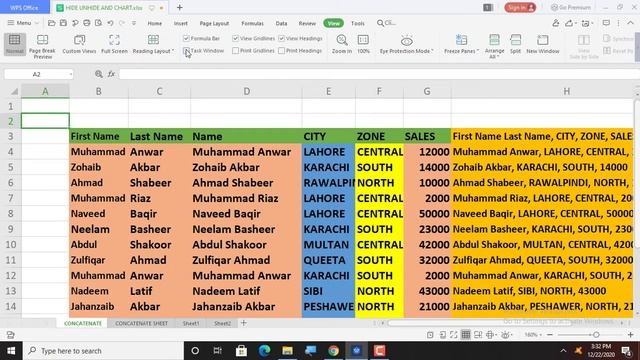The height and width of the screenshot is (360, 640).
Task: Click the undo icon
Action: click(110, 23)
